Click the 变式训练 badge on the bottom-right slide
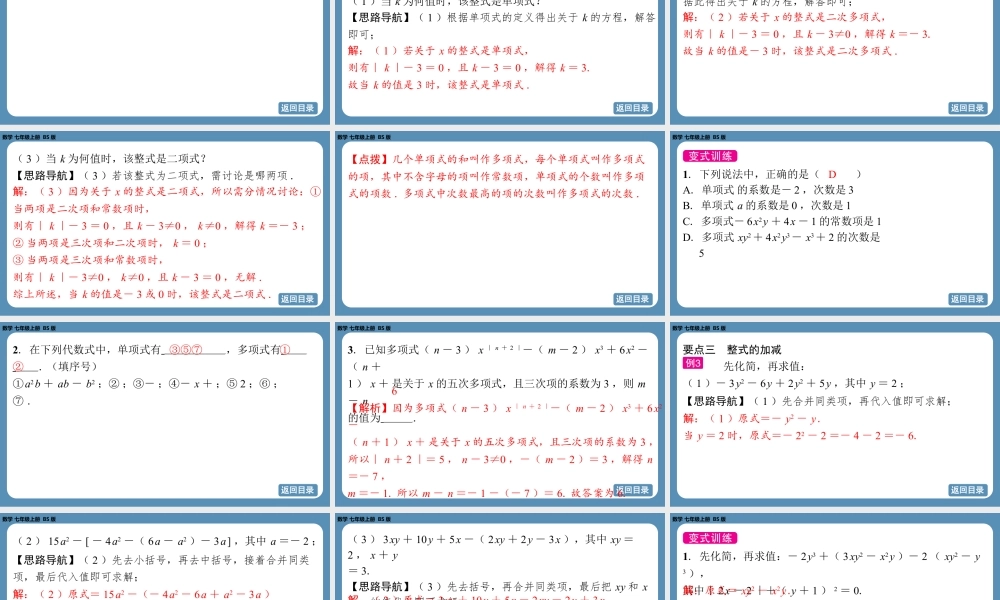Viewport: 1000px width, 600px height. pyautogui.click(x=710, y=537)
